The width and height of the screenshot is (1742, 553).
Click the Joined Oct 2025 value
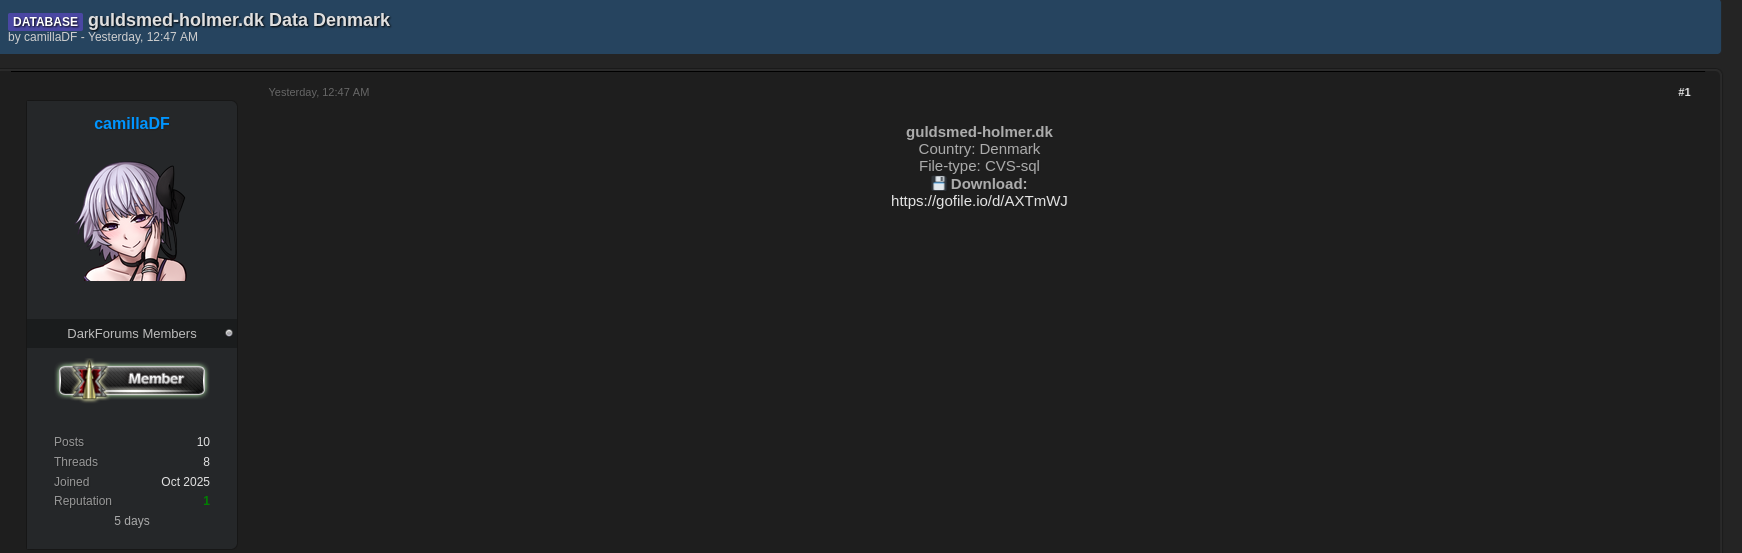185,482
